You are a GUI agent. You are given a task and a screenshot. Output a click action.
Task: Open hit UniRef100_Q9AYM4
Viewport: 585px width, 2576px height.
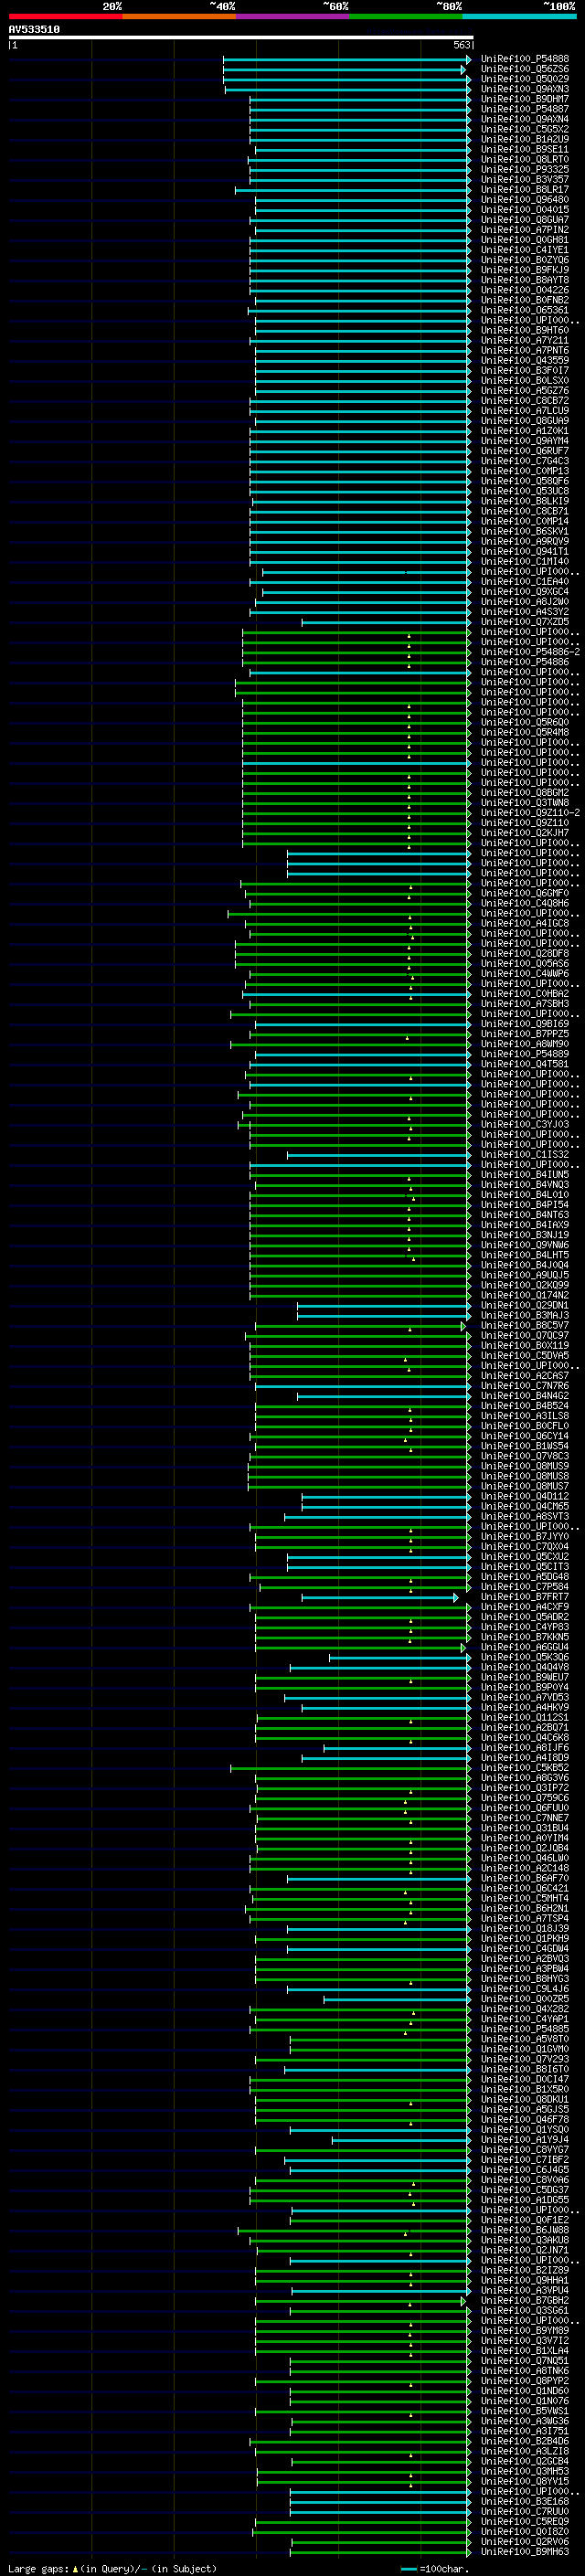click(525, 441)
